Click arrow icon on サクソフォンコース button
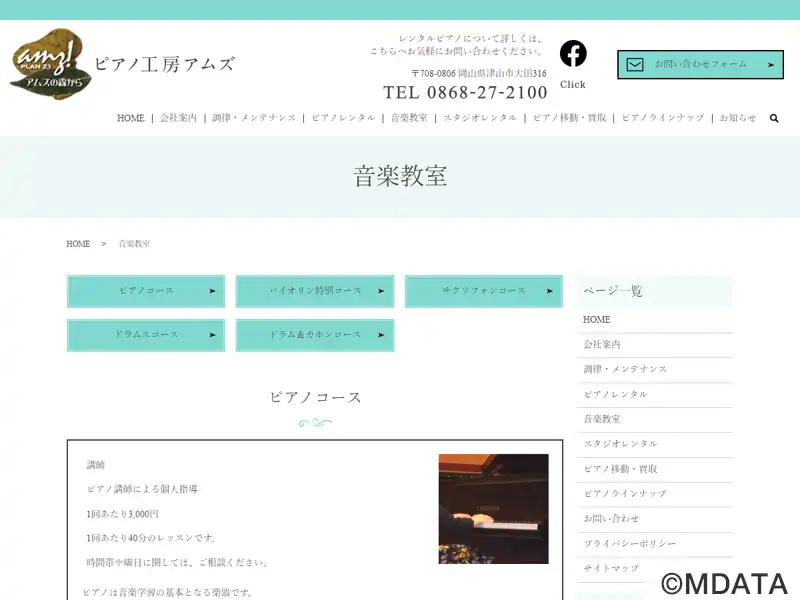800x600 pixels. [550, 291]
